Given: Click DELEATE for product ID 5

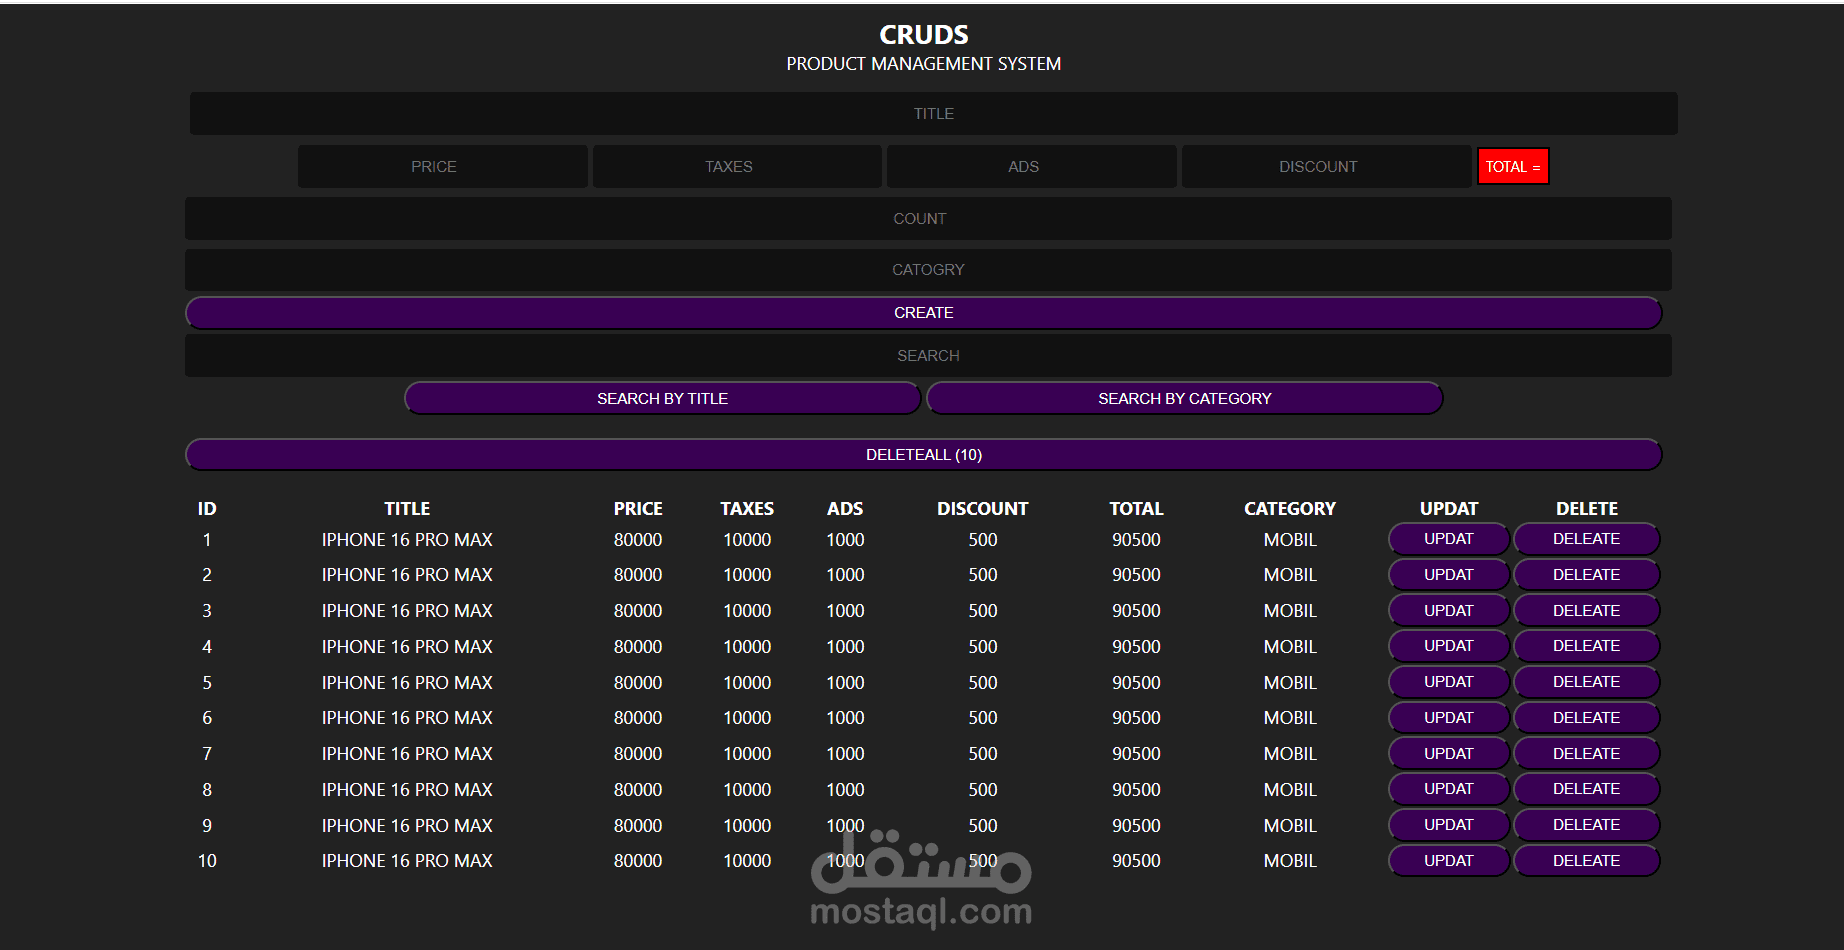Looking at the screenshot, I should tap(1587, 682).
